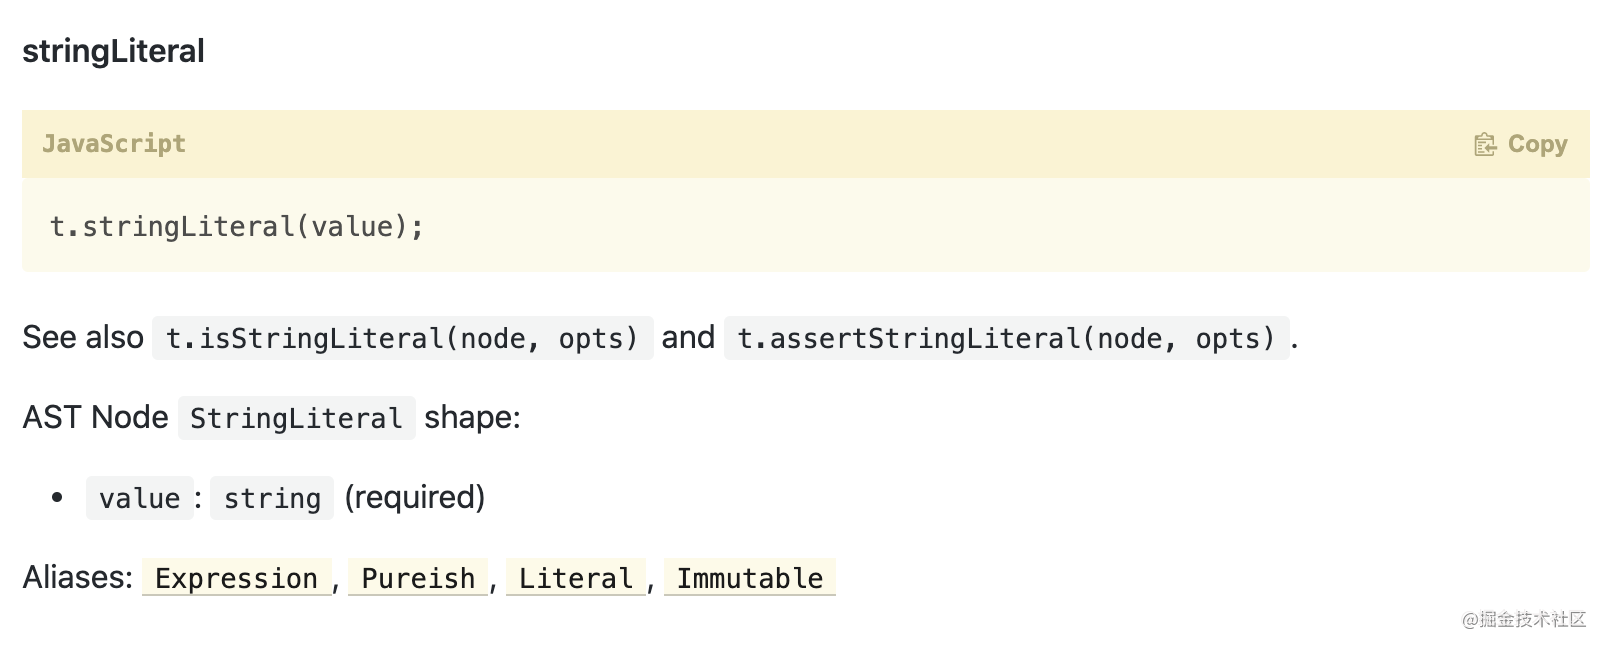Viewport: 1606px width, 648px height.
Task: Go to the Immutable alias page
Action: 750,578
